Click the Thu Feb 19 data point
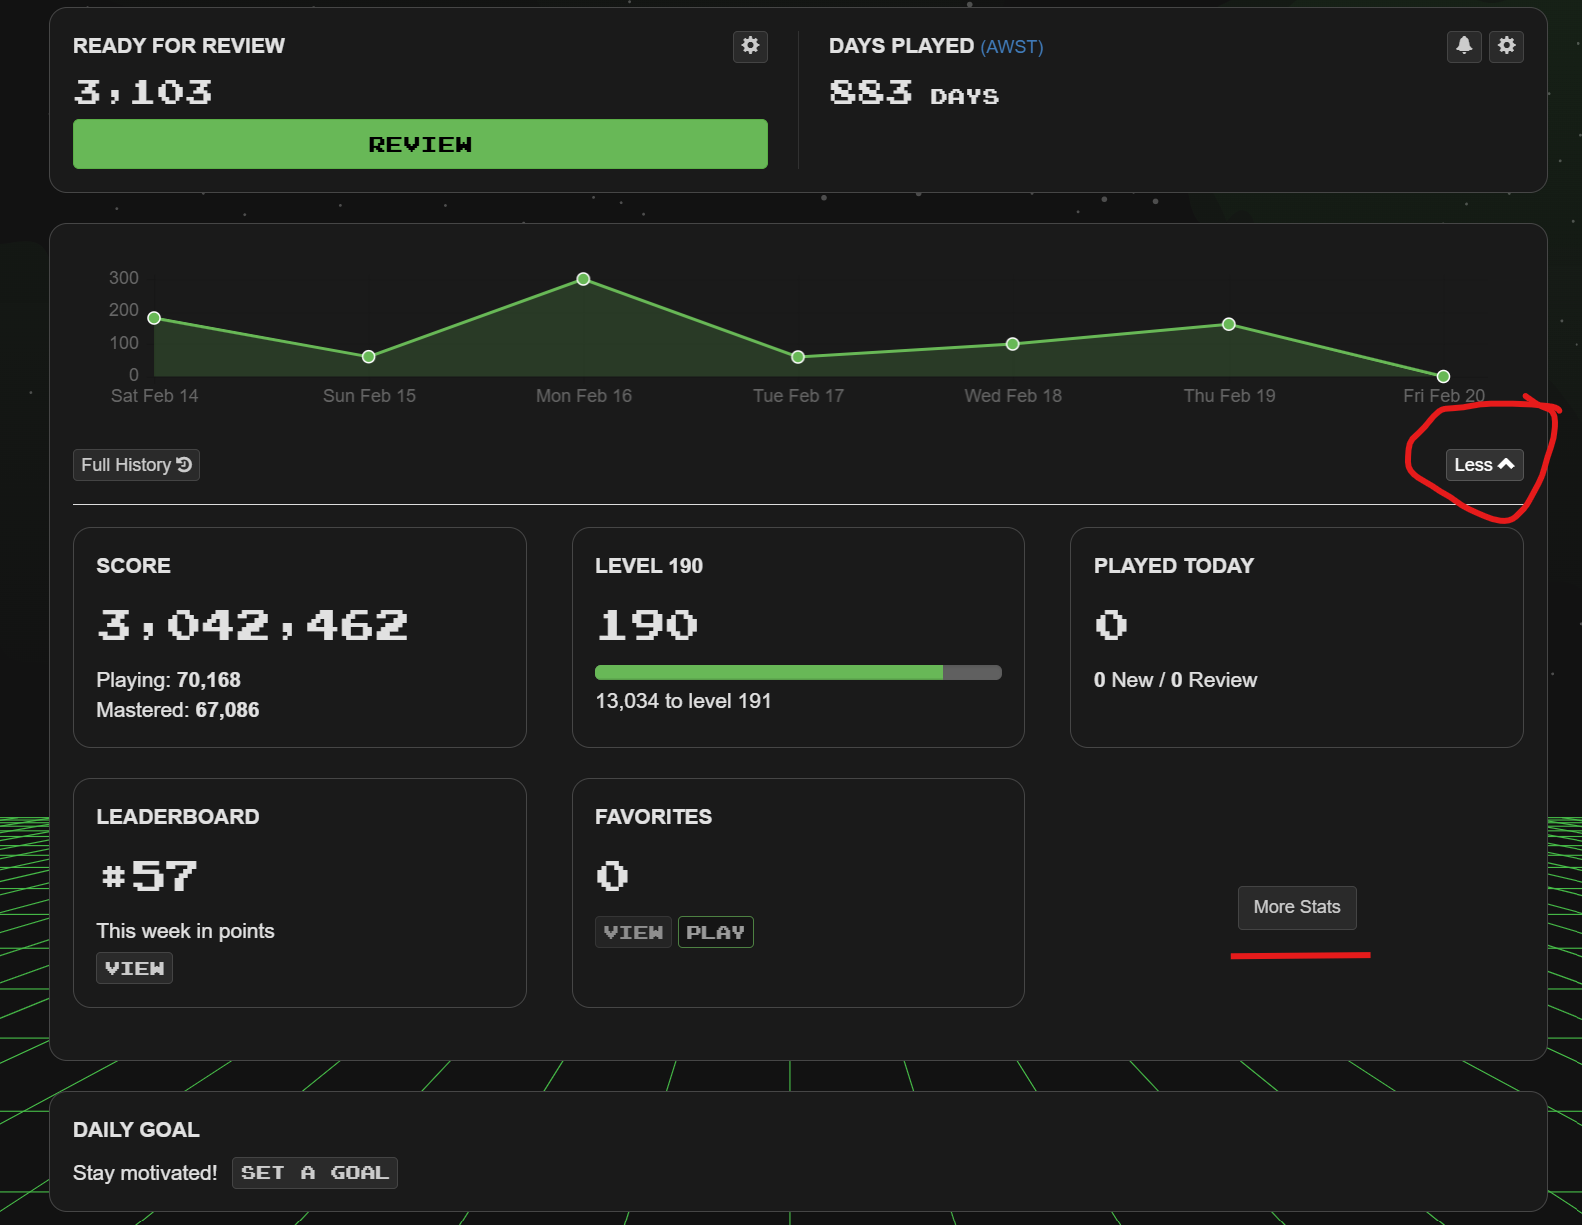Image resolution: width=1582 pixels, height=1225 pixels. pyautogui.click(x=1229, y=324)
